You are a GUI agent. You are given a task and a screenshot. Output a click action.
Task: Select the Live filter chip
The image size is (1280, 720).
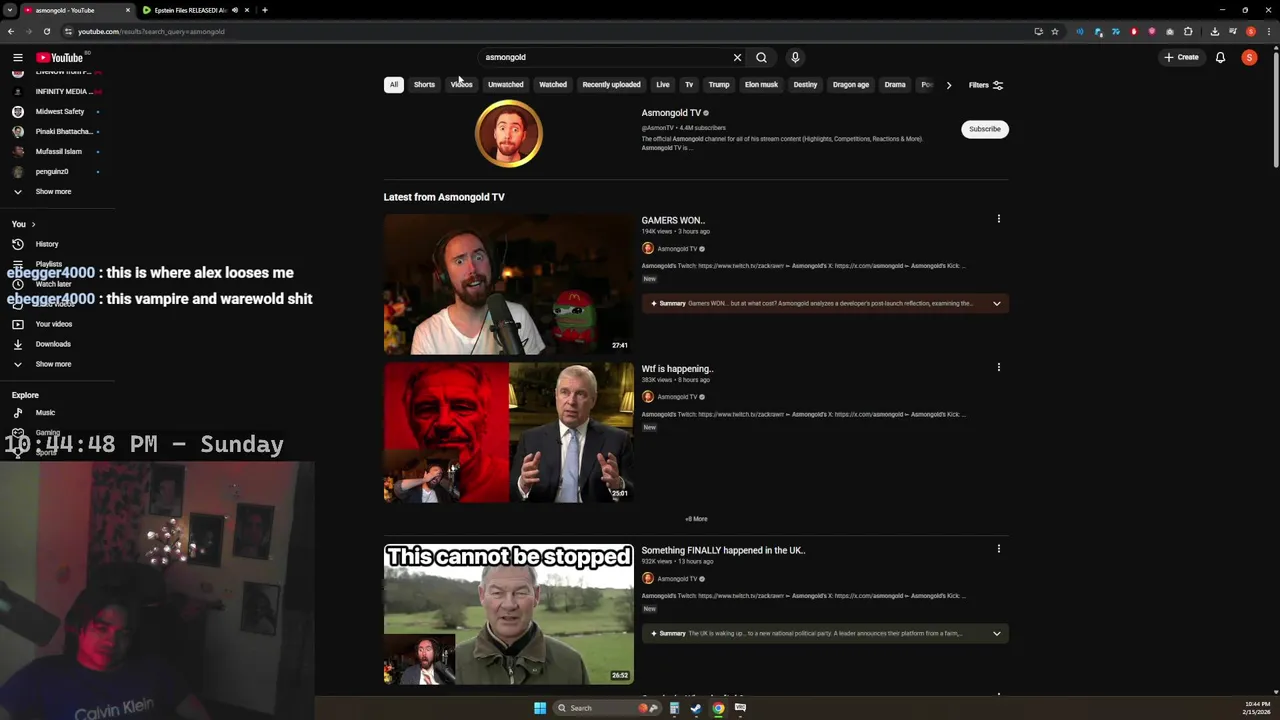pyautogui.click(x=662, y=85)
